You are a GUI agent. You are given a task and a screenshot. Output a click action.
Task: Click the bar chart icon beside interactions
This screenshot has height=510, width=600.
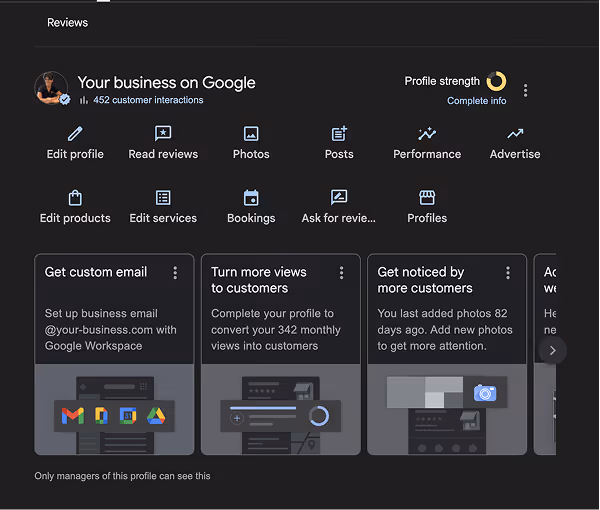[x=83, y=100]
